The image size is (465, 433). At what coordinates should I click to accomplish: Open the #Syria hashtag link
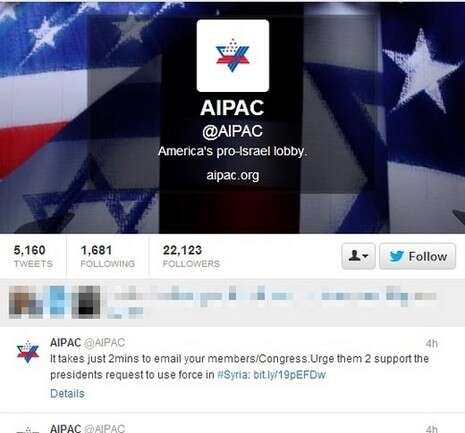[233, 375]
